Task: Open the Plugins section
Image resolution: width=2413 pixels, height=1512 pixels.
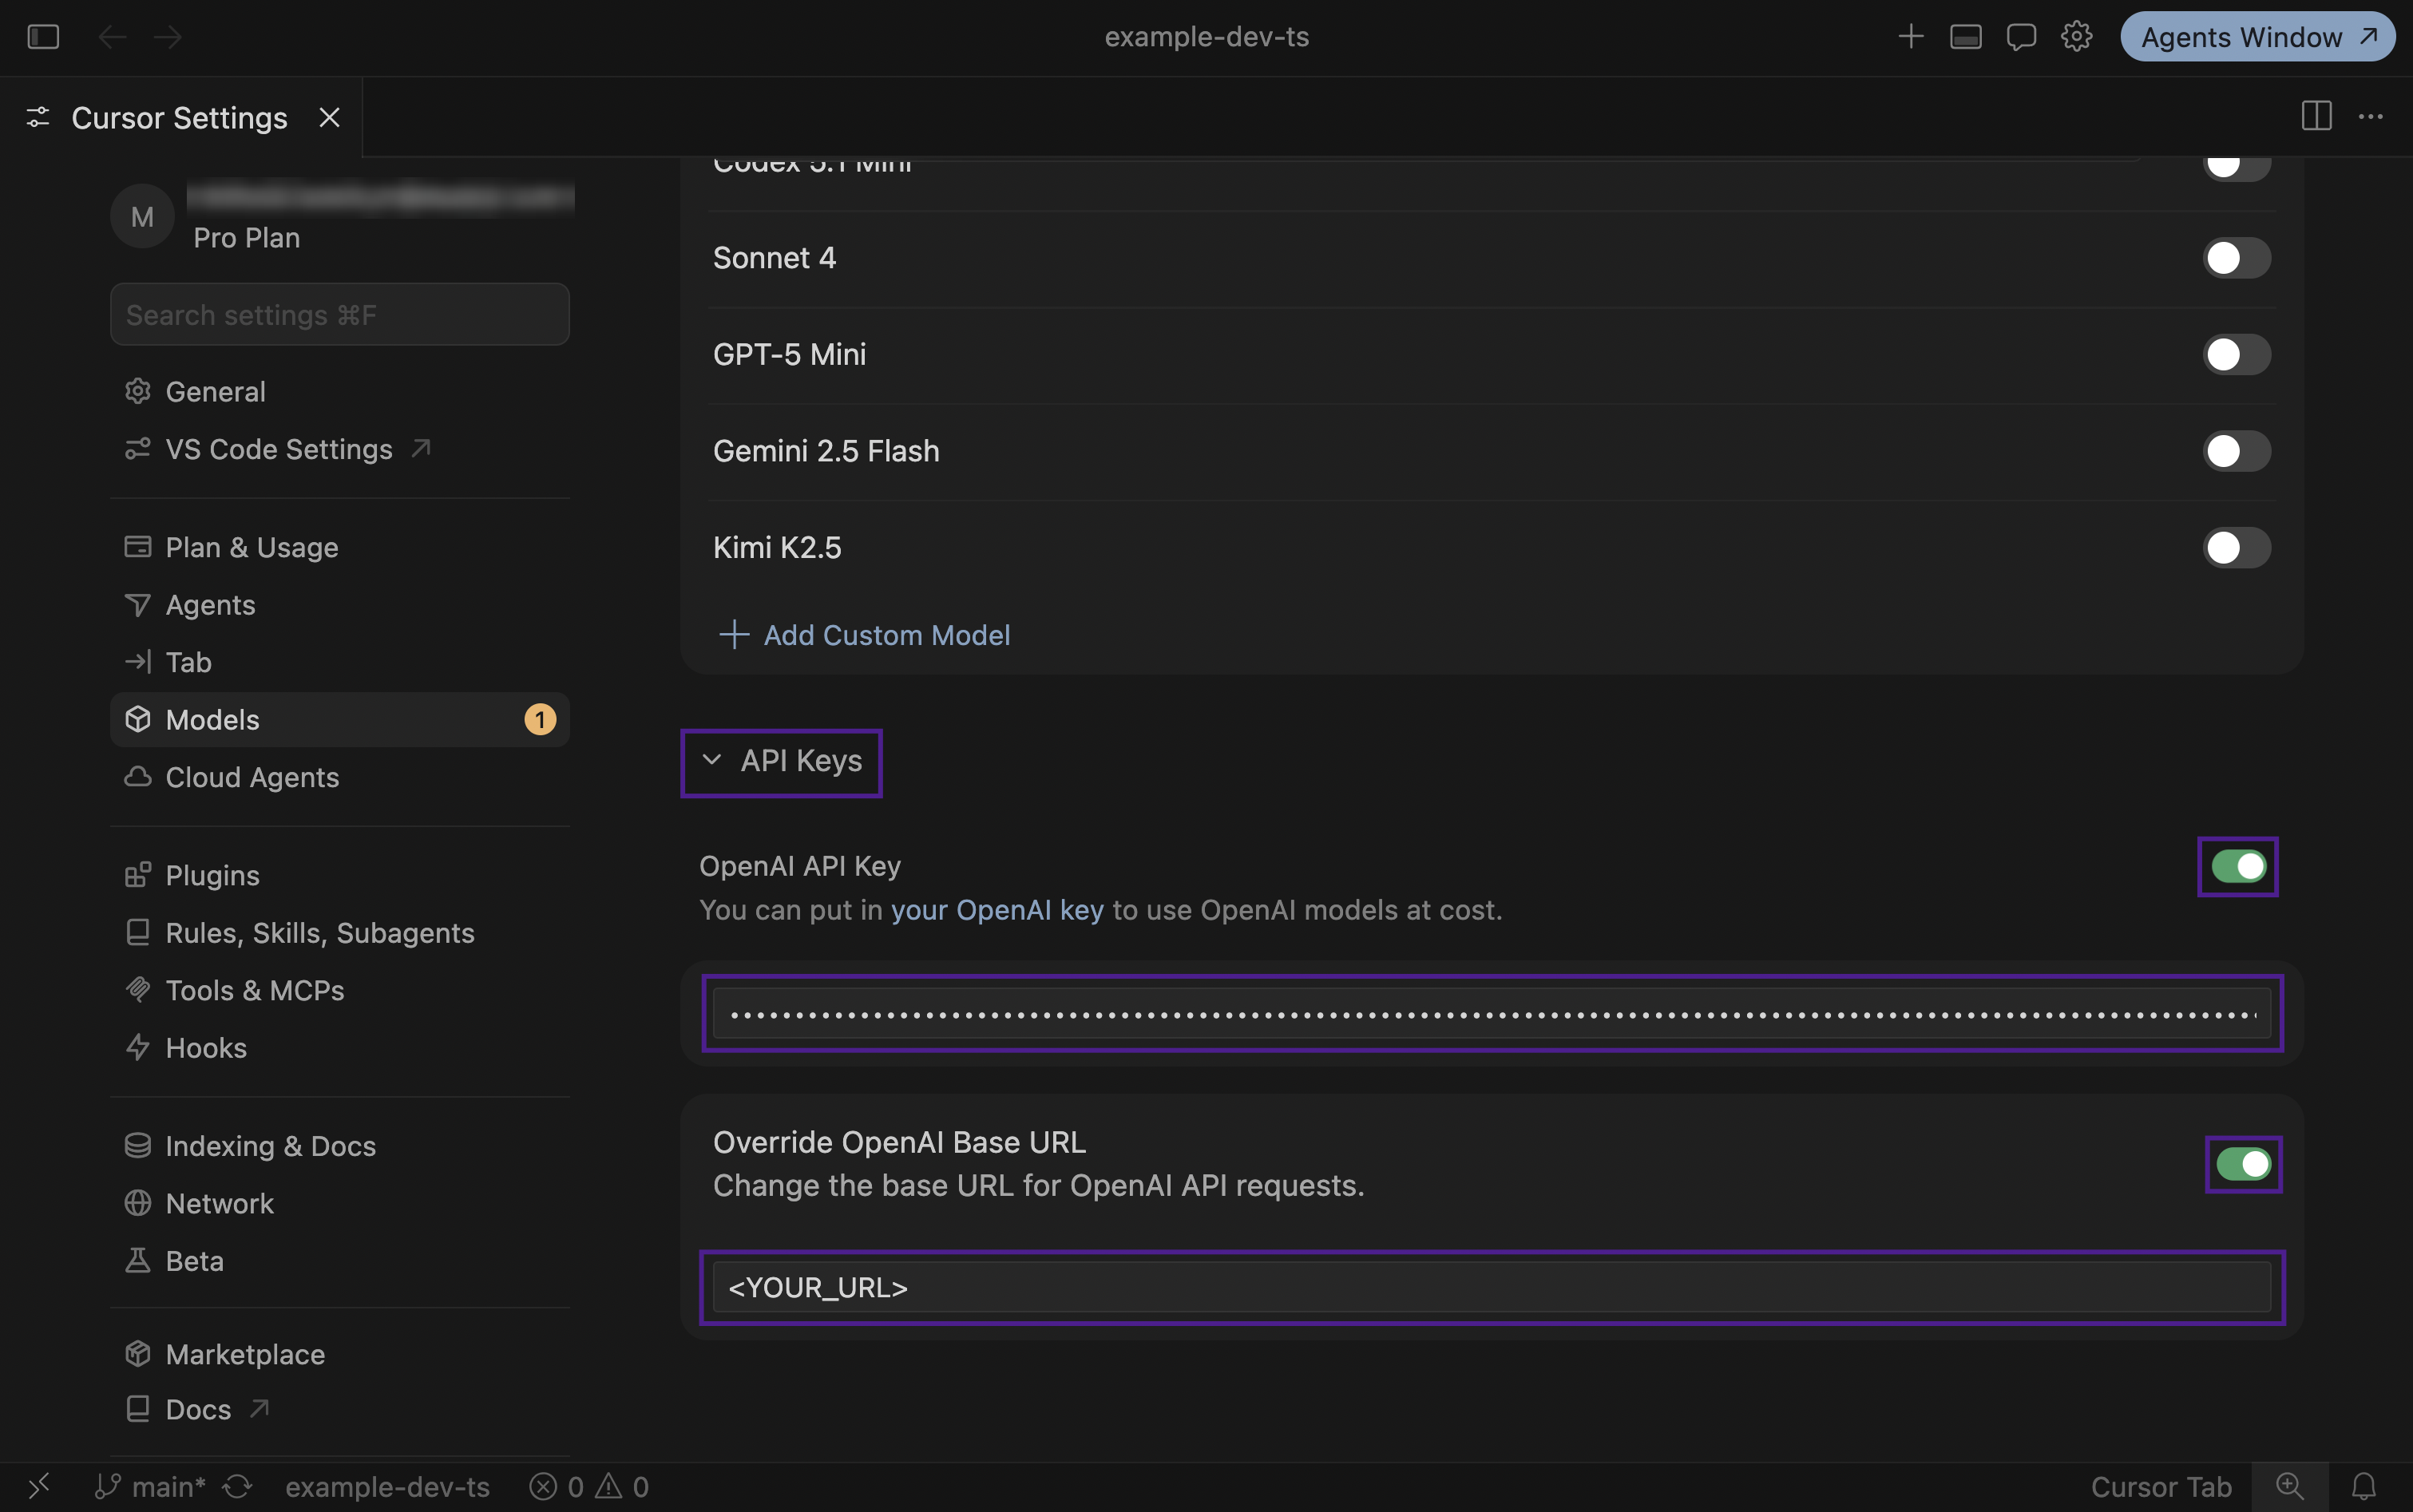Action: point(340,875)
